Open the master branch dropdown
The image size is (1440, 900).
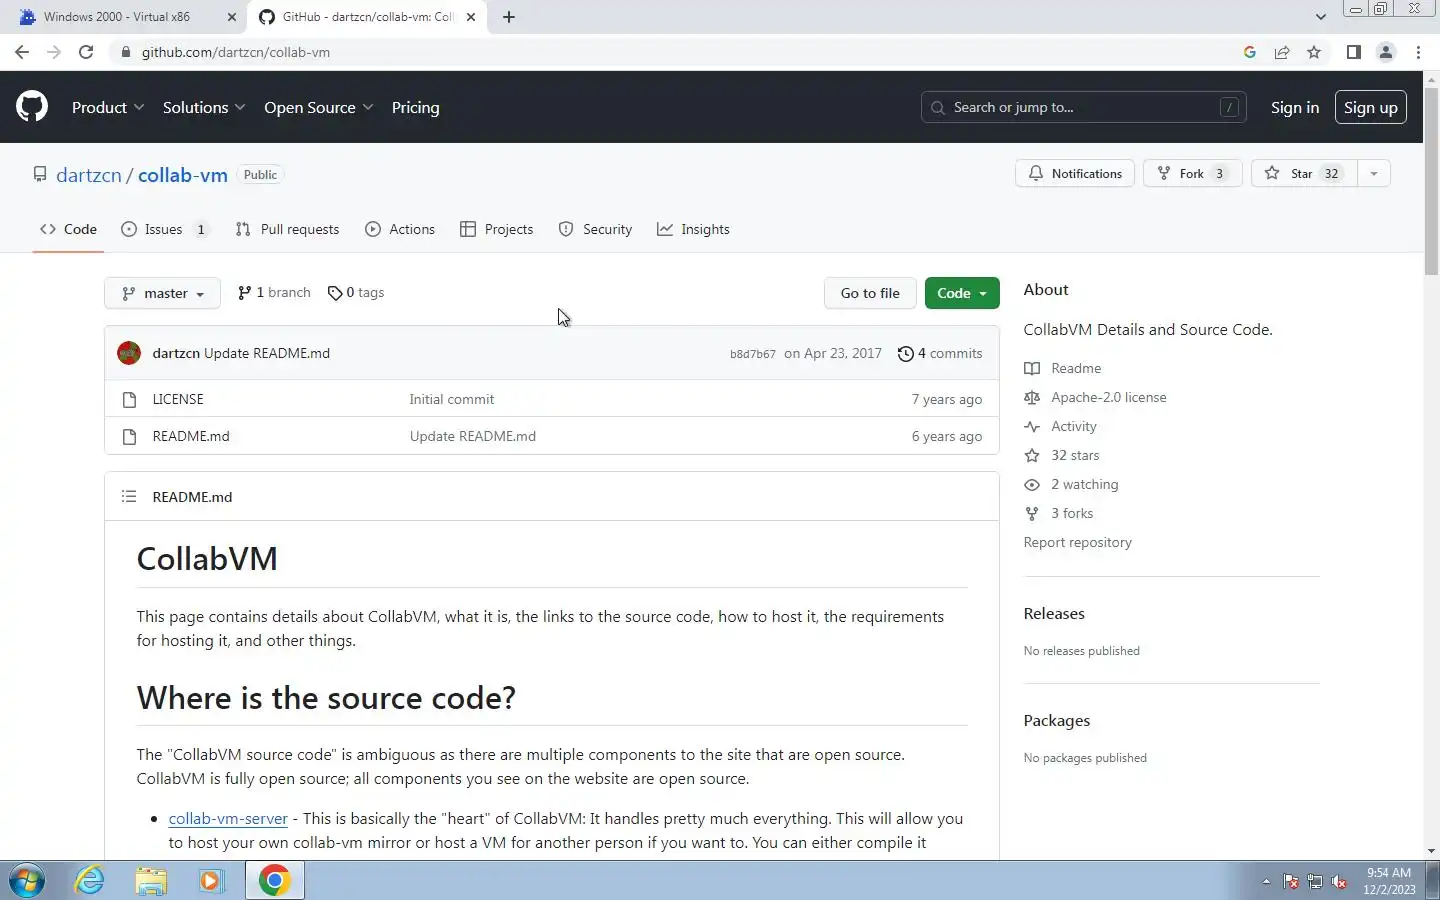coord(162,293)
